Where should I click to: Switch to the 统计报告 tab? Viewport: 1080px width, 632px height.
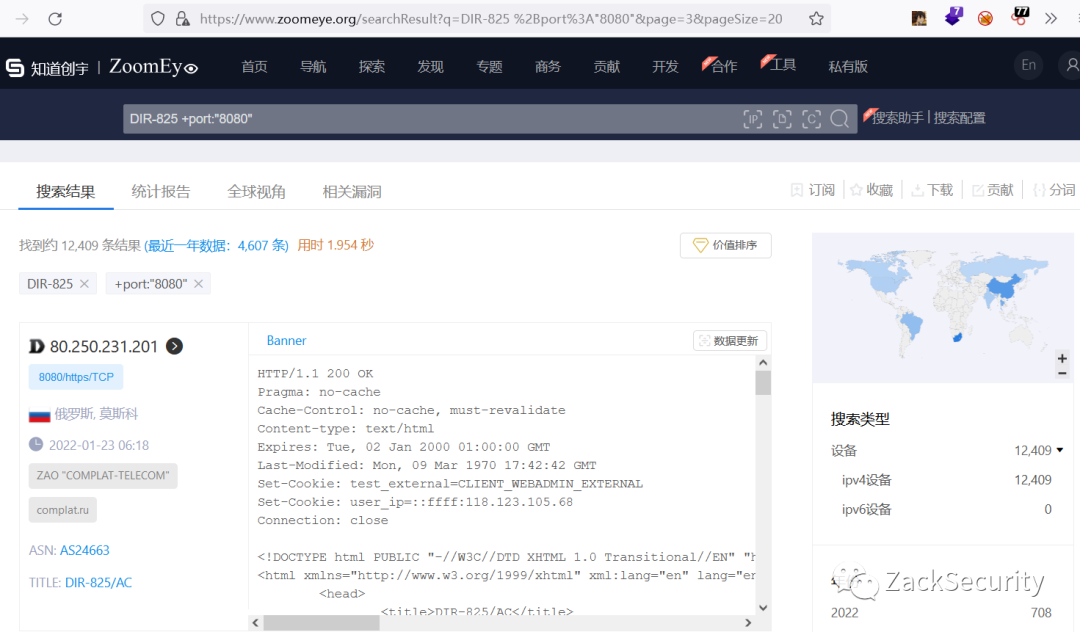coord(160,191)
